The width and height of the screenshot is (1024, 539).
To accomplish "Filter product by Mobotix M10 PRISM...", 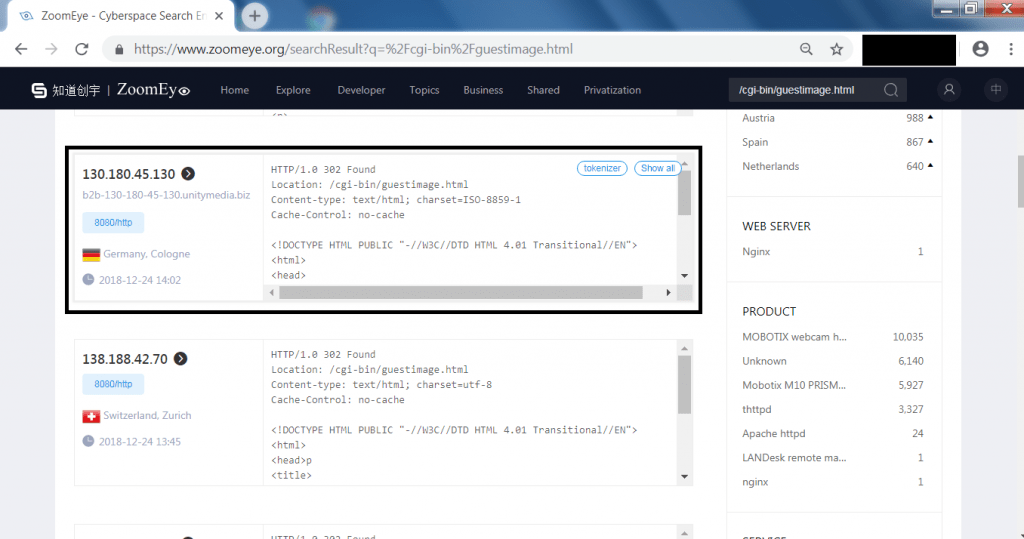I will (793, 385).
